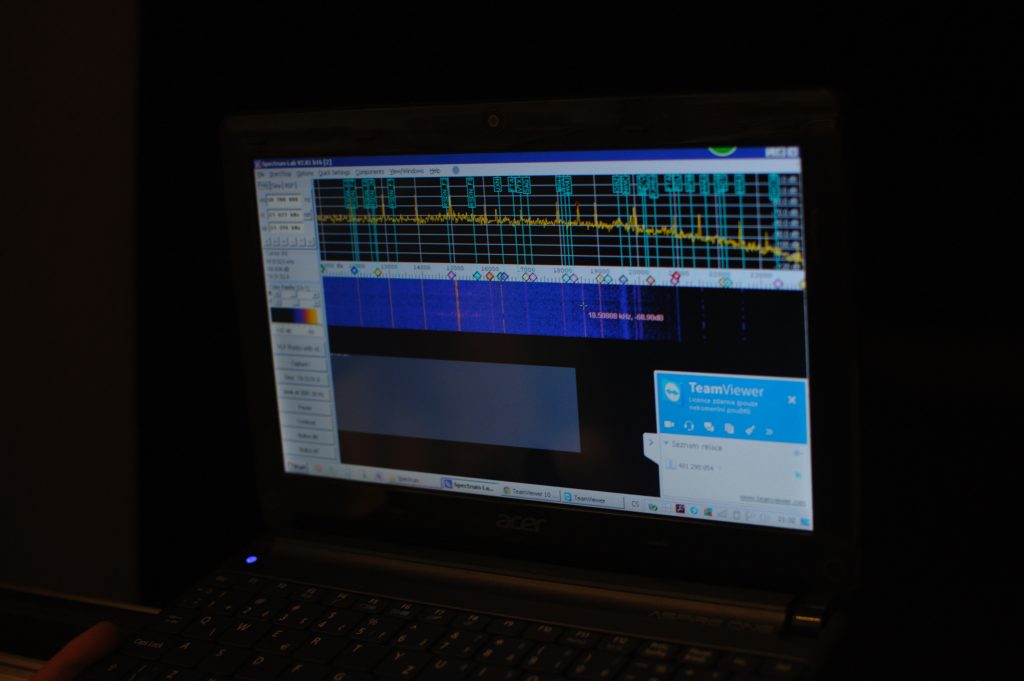Click the waterfall frequency readout 18.50000 kHz
The height and width of the screenshot is (681, 1024).
click(626, 316)
